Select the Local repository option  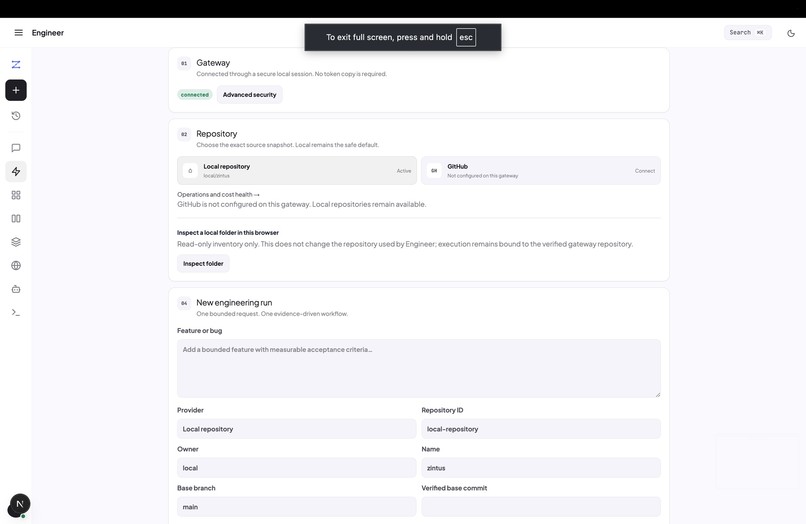pyautogui.click(x=297, y=171)
